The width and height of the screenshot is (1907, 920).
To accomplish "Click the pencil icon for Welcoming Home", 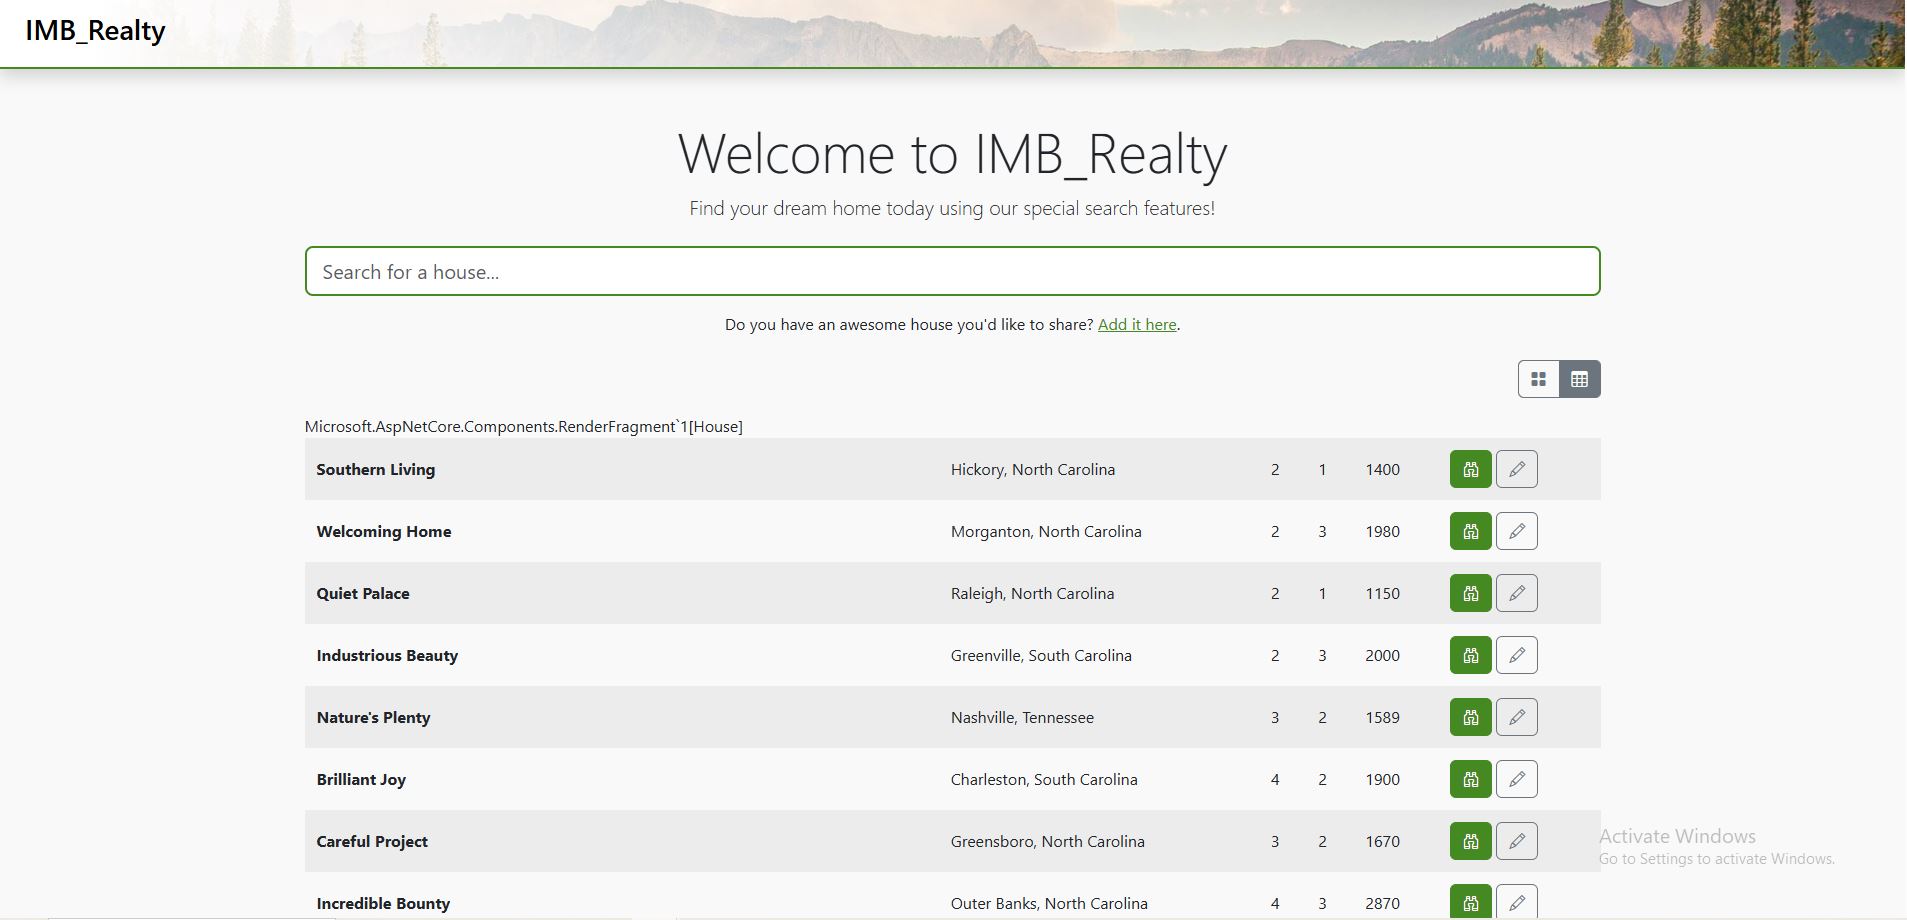I will coord(1516,531).
